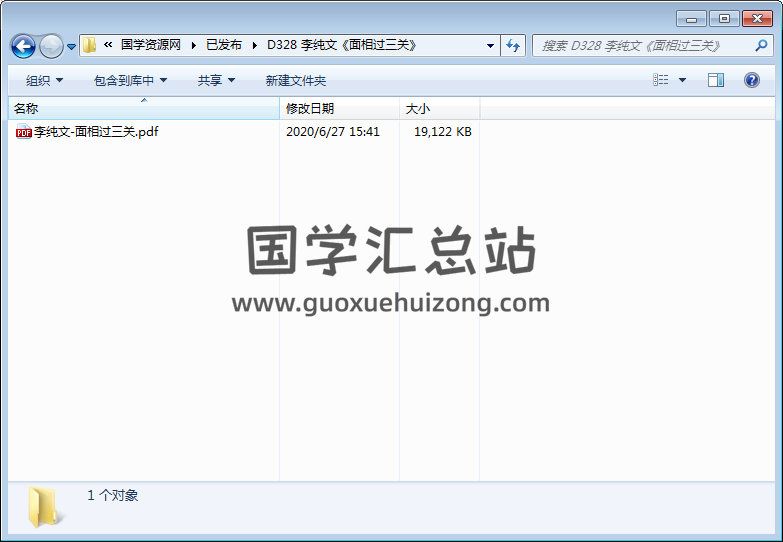
Task: Open the 组织 menu
Action: (x=44, y=80)
